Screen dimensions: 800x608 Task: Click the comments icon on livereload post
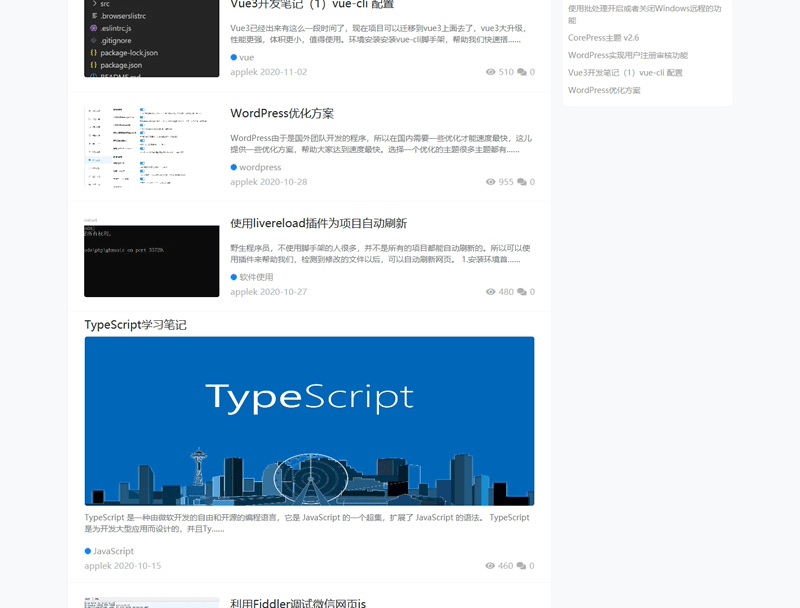[521, 292]
